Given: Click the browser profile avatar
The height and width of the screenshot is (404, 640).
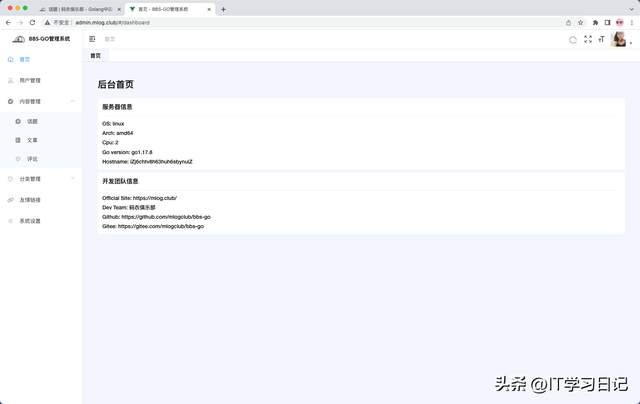Looking at the screenshot, I should [620, 22].
